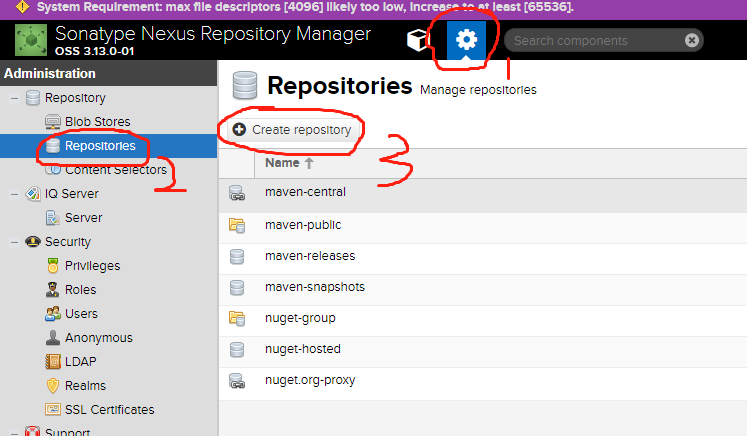
Task: Open the maven-public repository row
Action: (483, 228)
